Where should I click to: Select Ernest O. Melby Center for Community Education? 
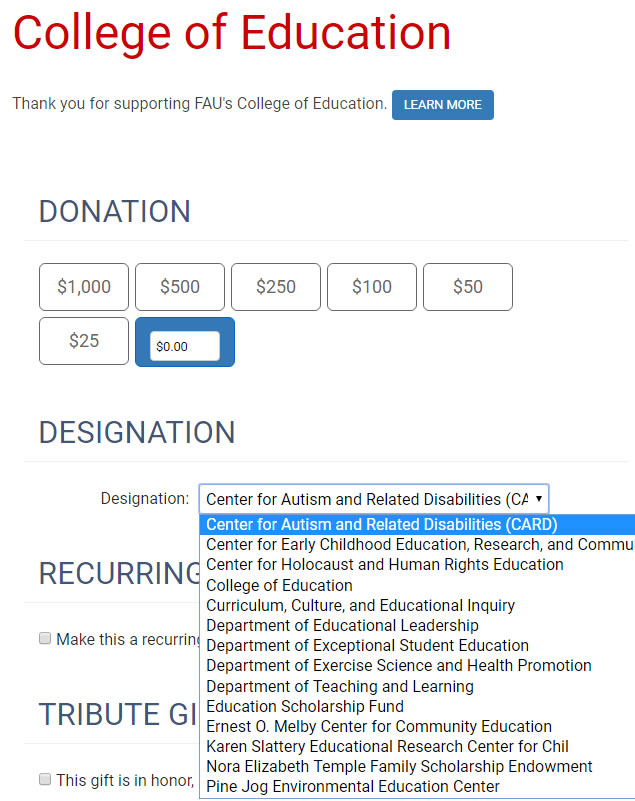coord(379,726)
